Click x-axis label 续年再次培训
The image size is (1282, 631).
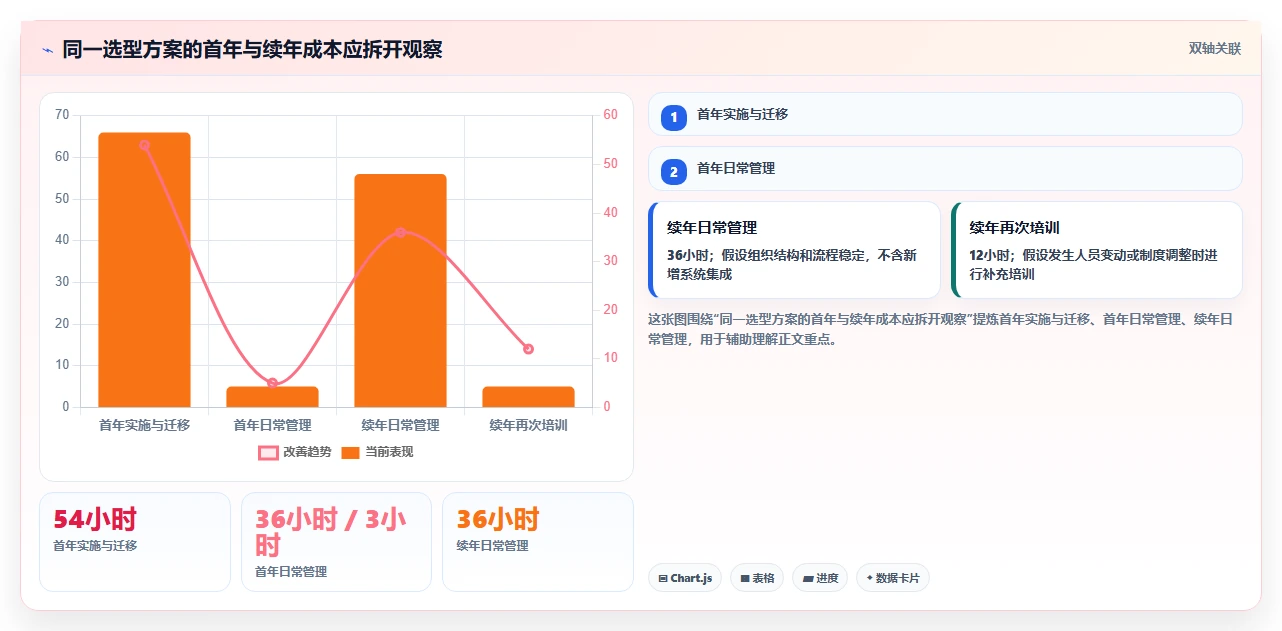tap(528, 425)
